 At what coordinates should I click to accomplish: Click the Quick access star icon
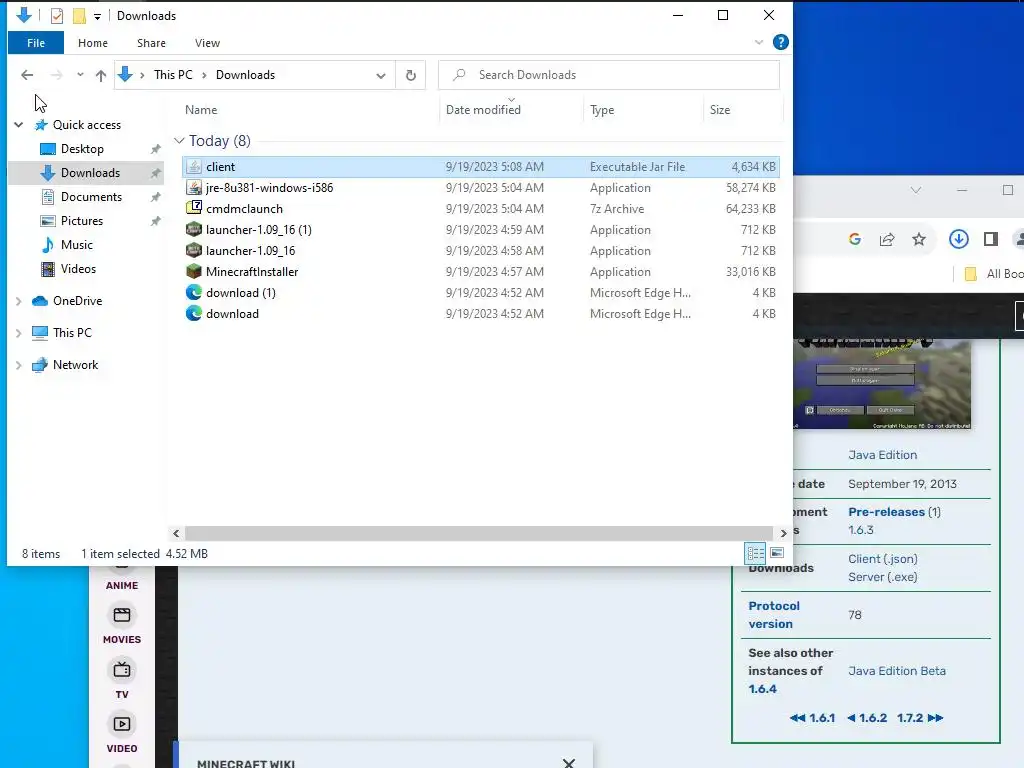[40, 125]
